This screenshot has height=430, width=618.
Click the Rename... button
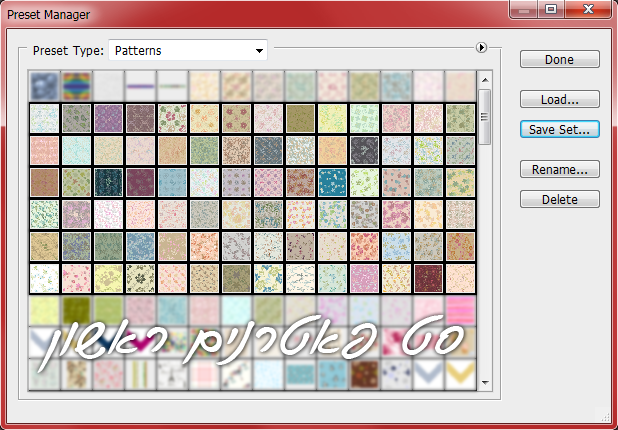(x=559, y=169)
